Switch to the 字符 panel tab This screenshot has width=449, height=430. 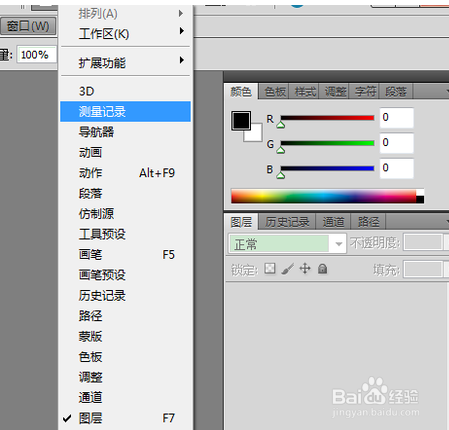(x=365, y=91)
